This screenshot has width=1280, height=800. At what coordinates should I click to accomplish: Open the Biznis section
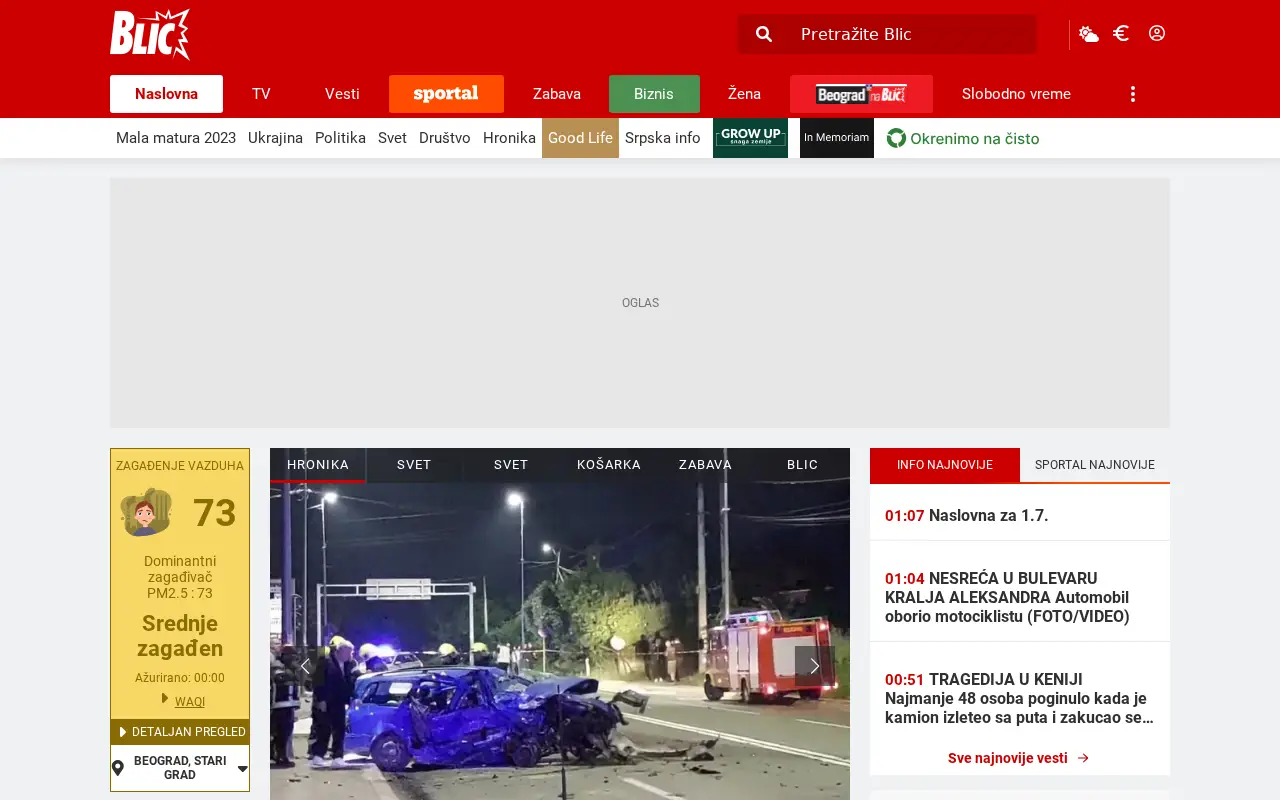pyautogui.click(x=654, y=94)
